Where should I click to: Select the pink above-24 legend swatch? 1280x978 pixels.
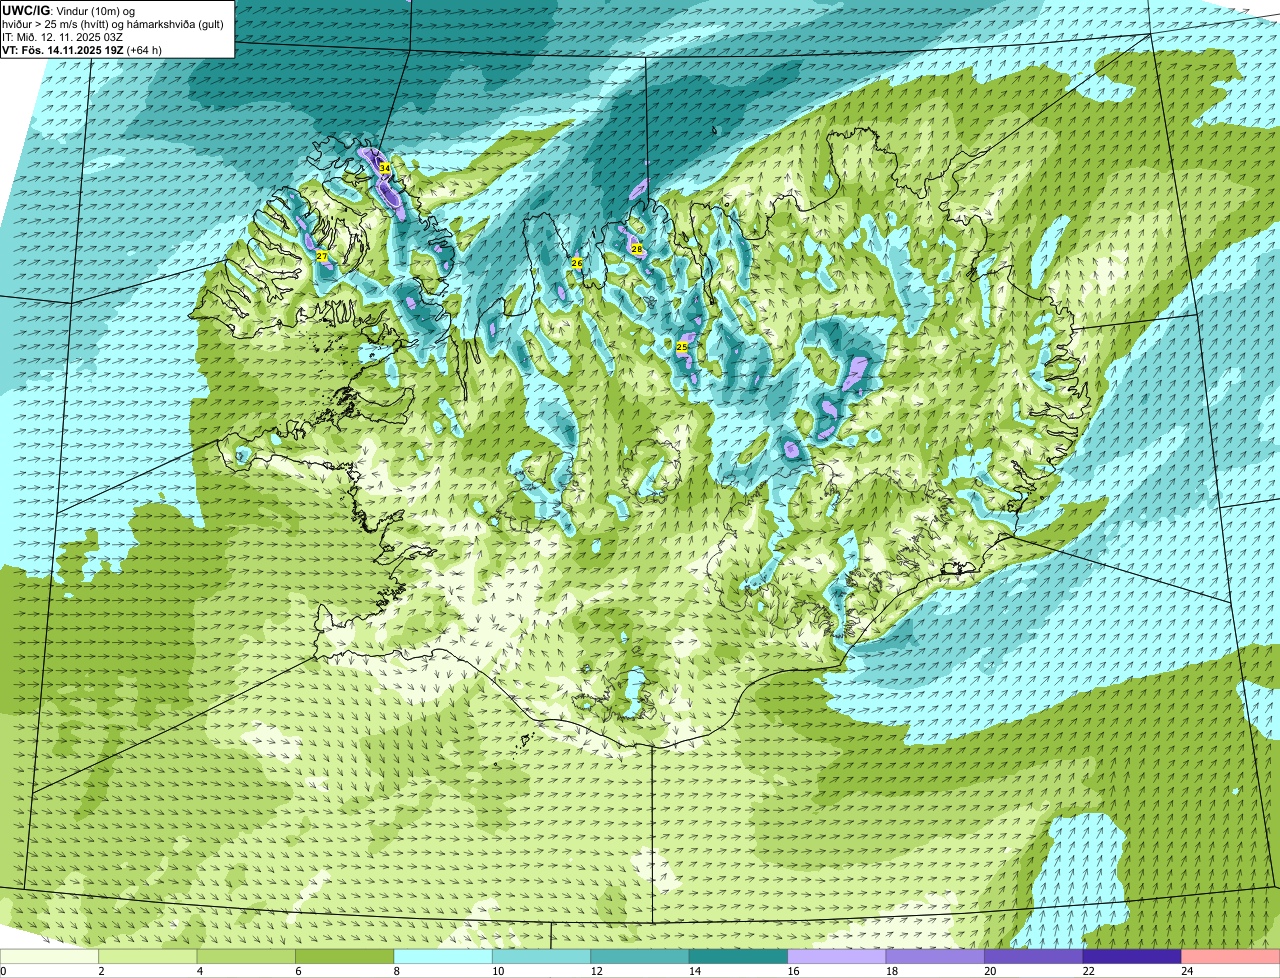(x=1230, y=956)
